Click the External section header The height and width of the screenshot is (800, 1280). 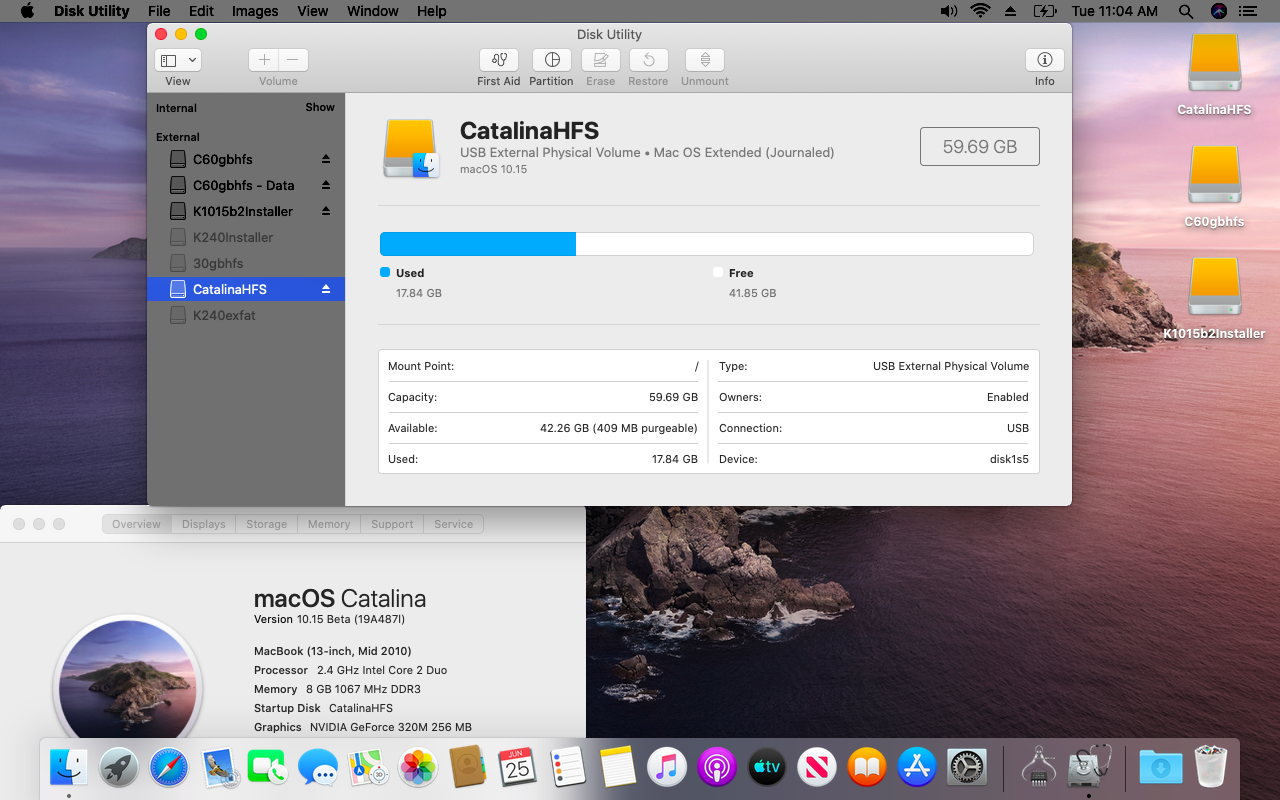pyautogui.click(x=178, y=137)
